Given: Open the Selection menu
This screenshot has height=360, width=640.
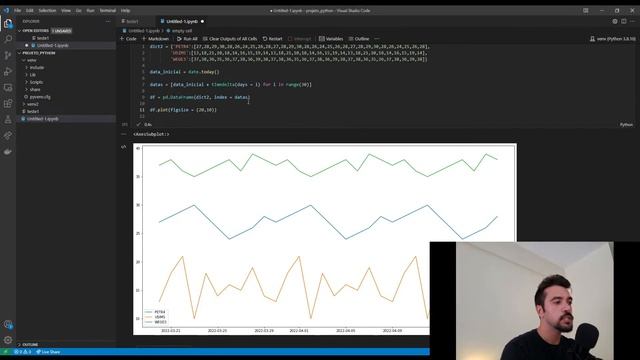Looking at the screenshot, I should tap(47, 11).
